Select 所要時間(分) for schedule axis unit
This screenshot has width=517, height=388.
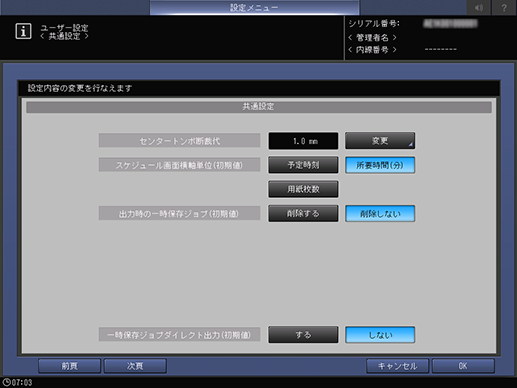click(x=380, y=165)
